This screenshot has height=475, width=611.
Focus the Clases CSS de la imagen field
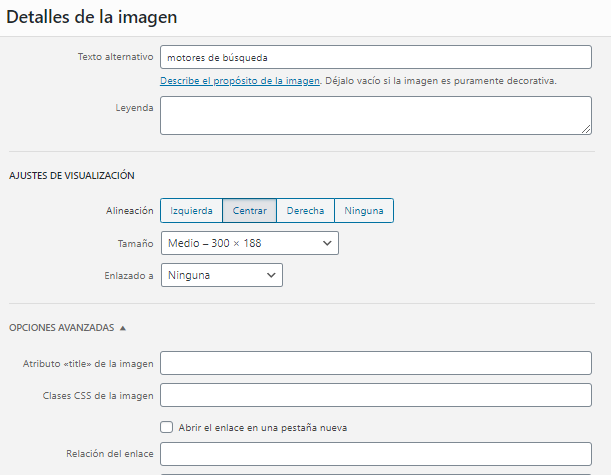[375, 395]
